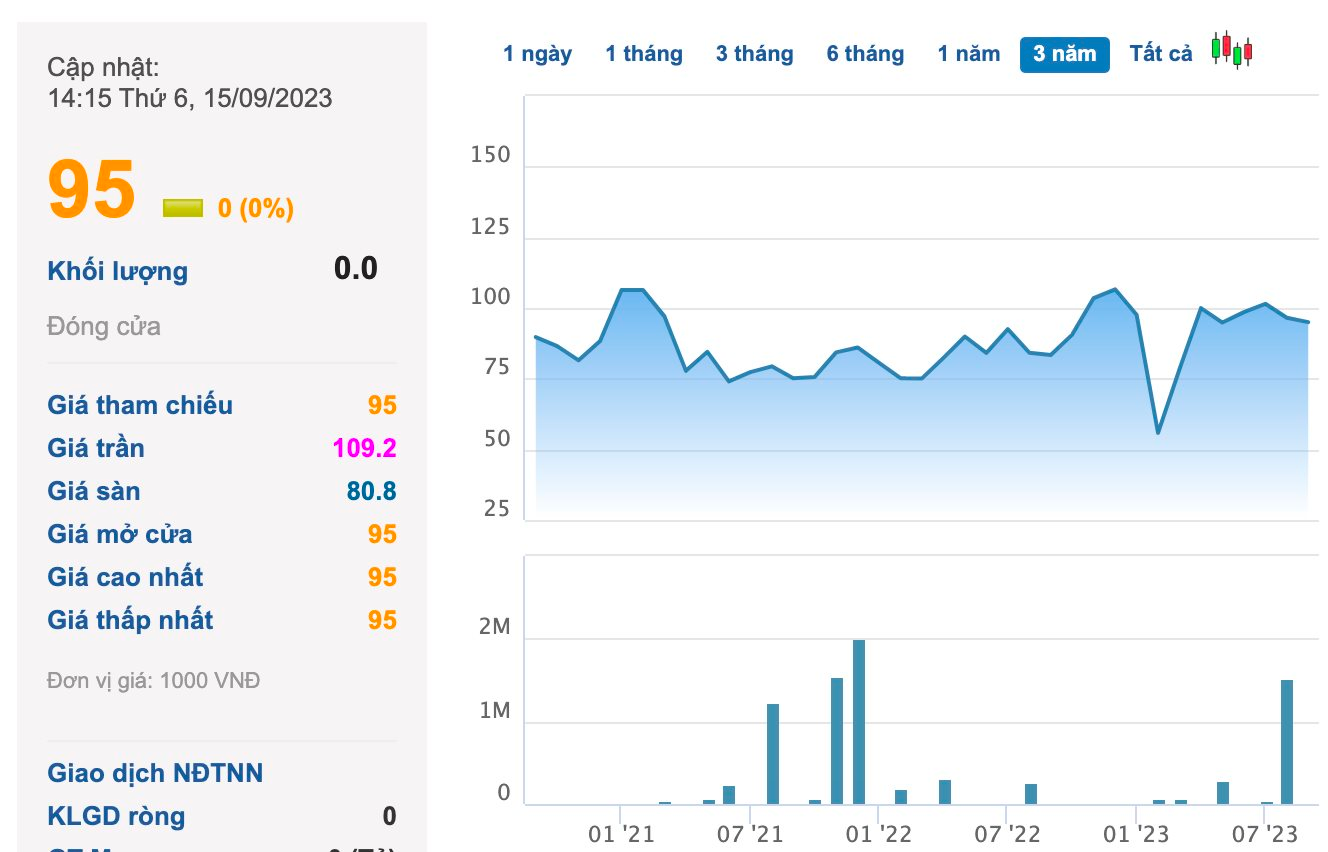Select the '1 ngày' time range tab
The height and width of the screenshot is (852, 1328).
click(x=538, y=54)
